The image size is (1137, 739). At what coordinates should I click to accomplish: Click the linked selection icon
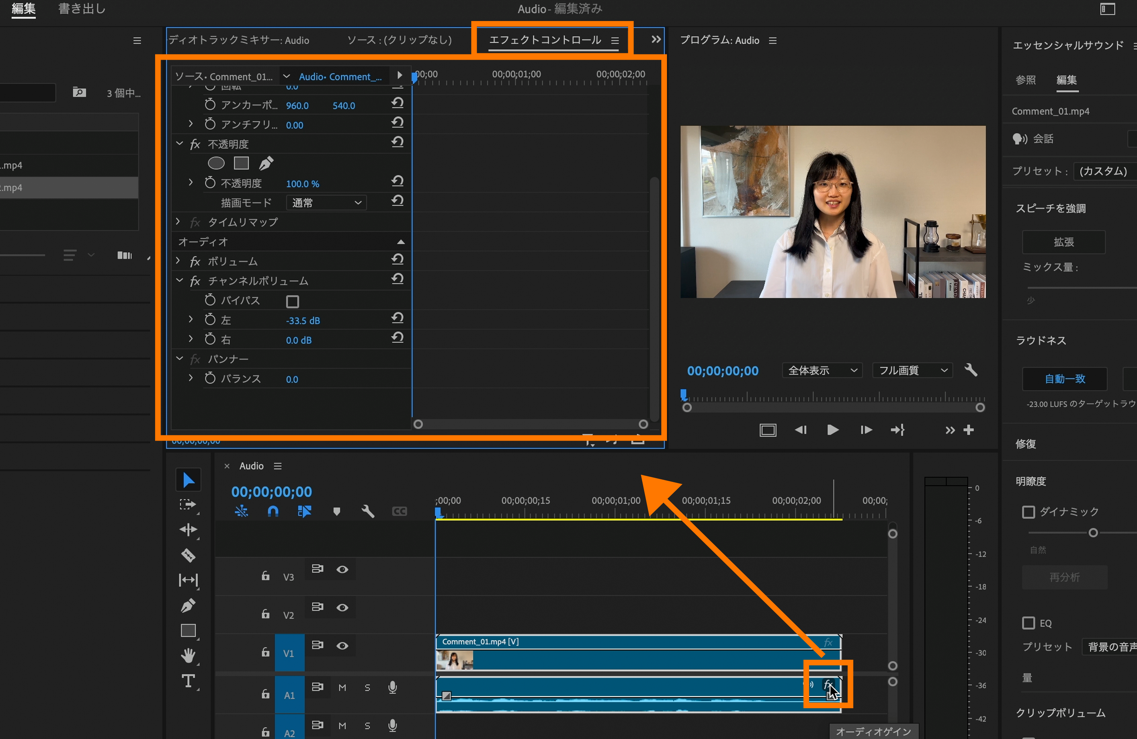305,511
